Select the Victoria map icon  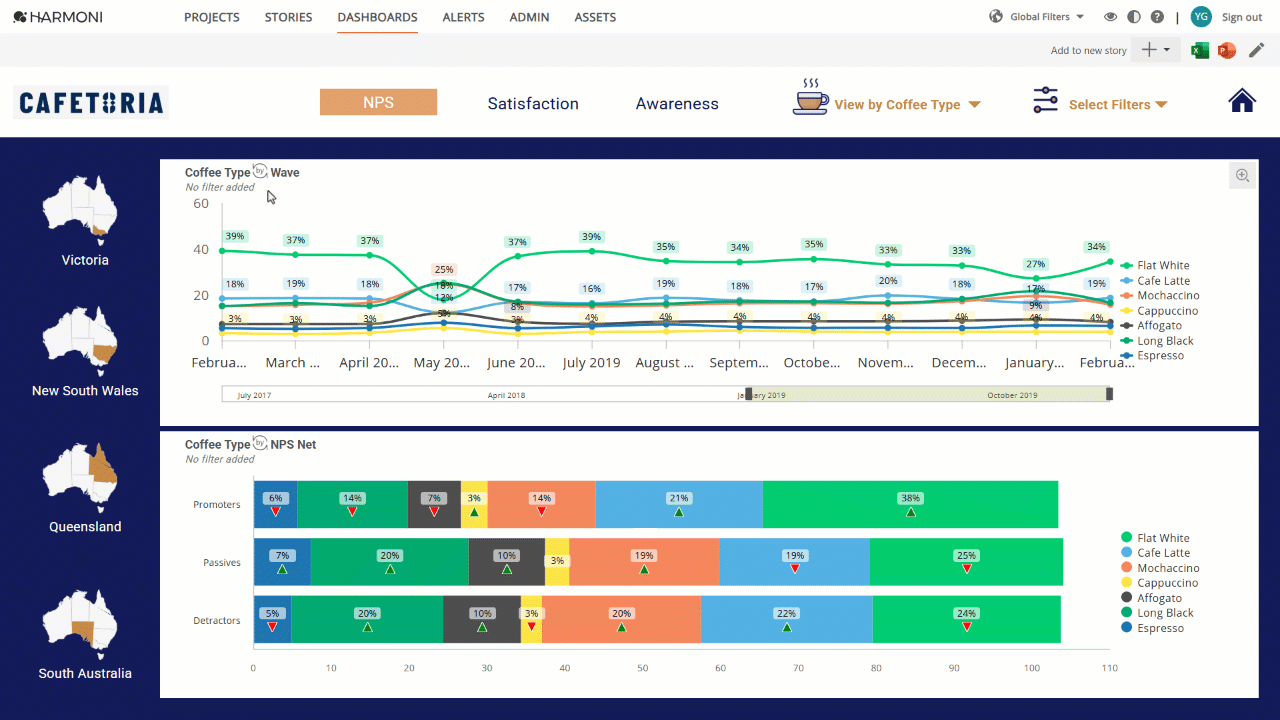80,210
